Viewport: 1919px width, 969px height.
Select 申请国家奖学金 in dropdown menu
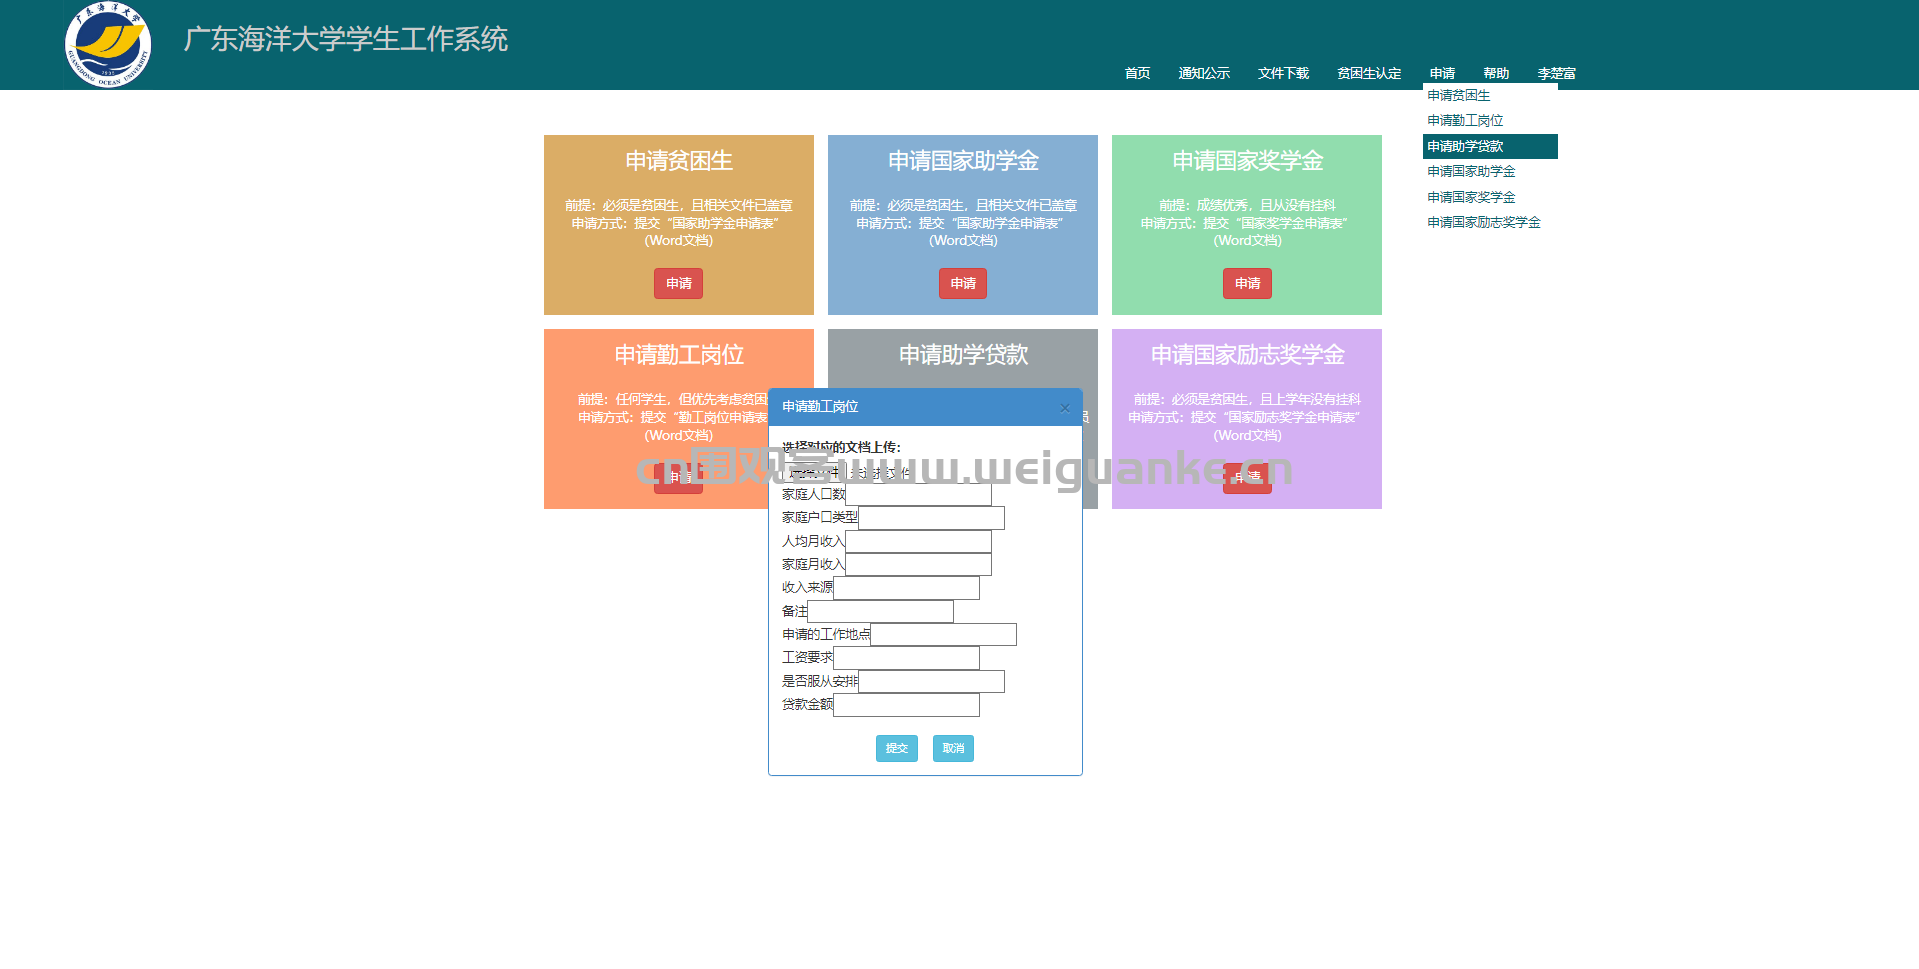click(x=1490, y=197)
